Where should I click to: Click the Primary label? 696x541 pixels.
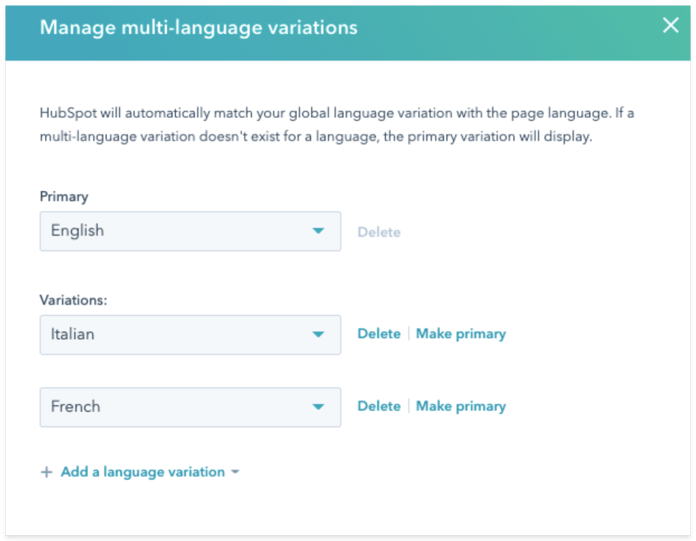(64, 197)
